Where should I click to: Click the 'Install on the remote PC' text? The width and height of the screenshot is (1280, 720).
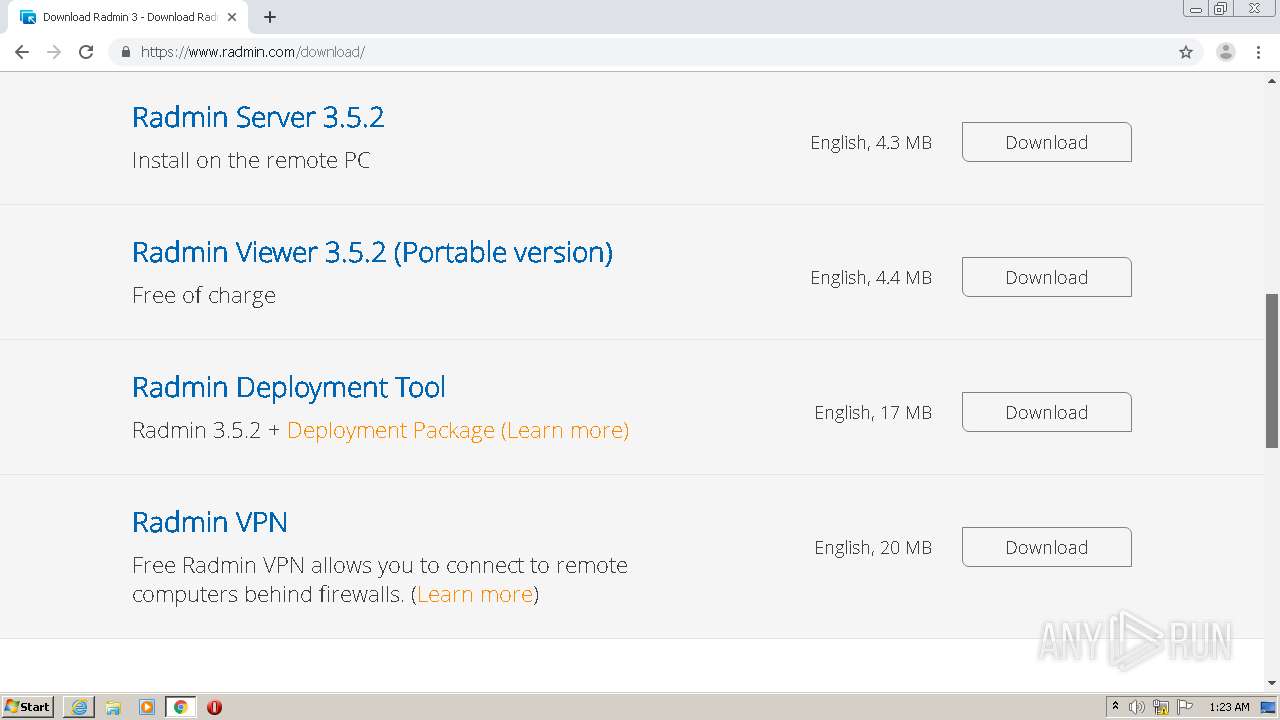point(251,160)
